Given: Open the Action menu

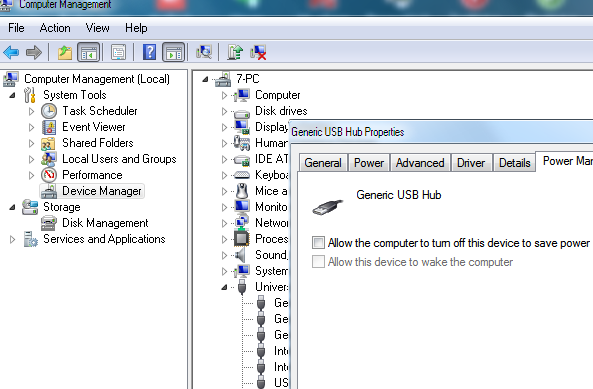Looking at the screenshot, I should click(55, 28).
